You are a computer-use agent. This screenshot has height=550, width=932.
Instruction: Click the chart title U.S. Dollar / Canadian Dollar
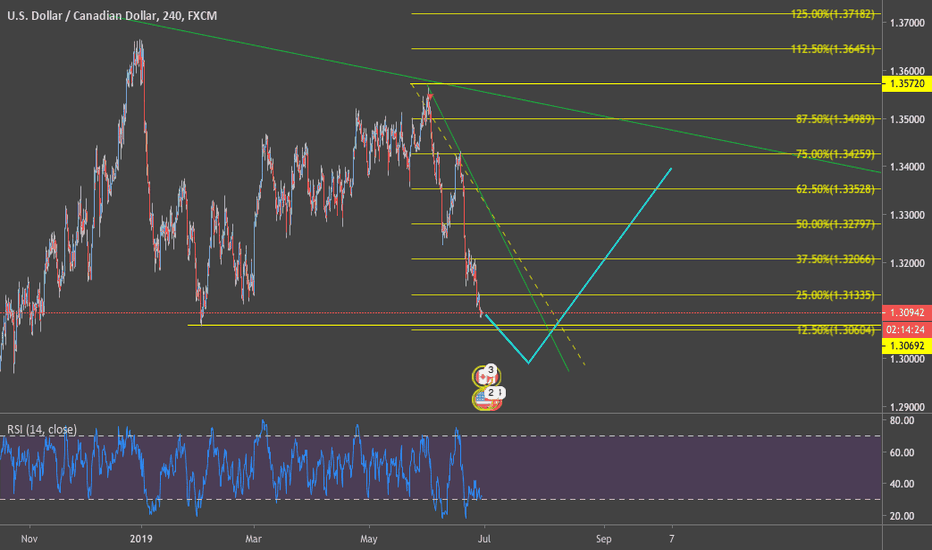pos(83,15)
